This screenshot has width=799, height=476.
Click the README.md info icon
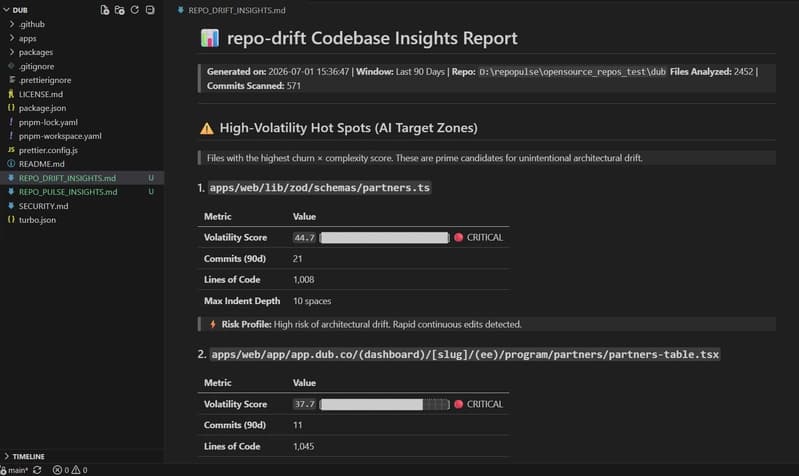click(x=11, y=164)
